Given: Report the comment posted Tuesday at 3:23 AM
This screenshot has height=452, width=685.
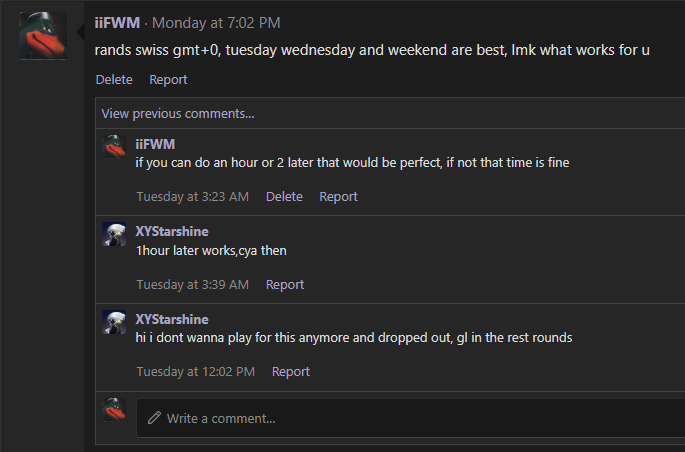Looking at the screenshot, I should (338, 197).
